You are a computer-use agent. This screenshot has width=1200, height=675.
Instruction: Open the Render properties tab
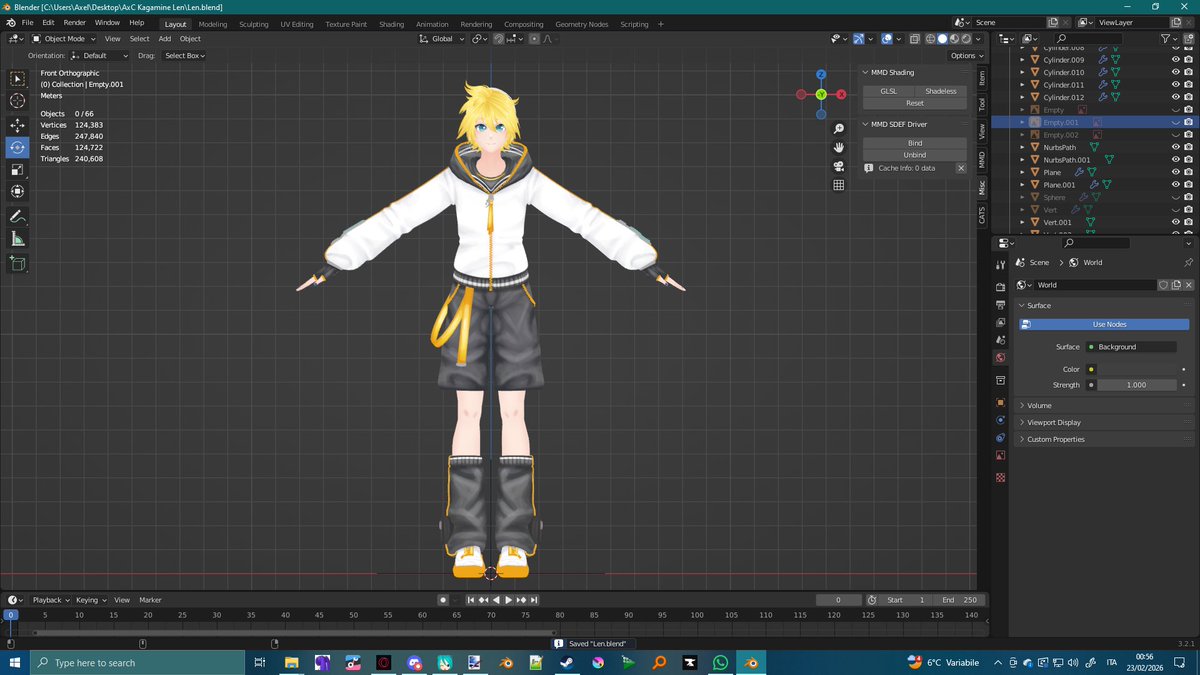coord(1001,288)
